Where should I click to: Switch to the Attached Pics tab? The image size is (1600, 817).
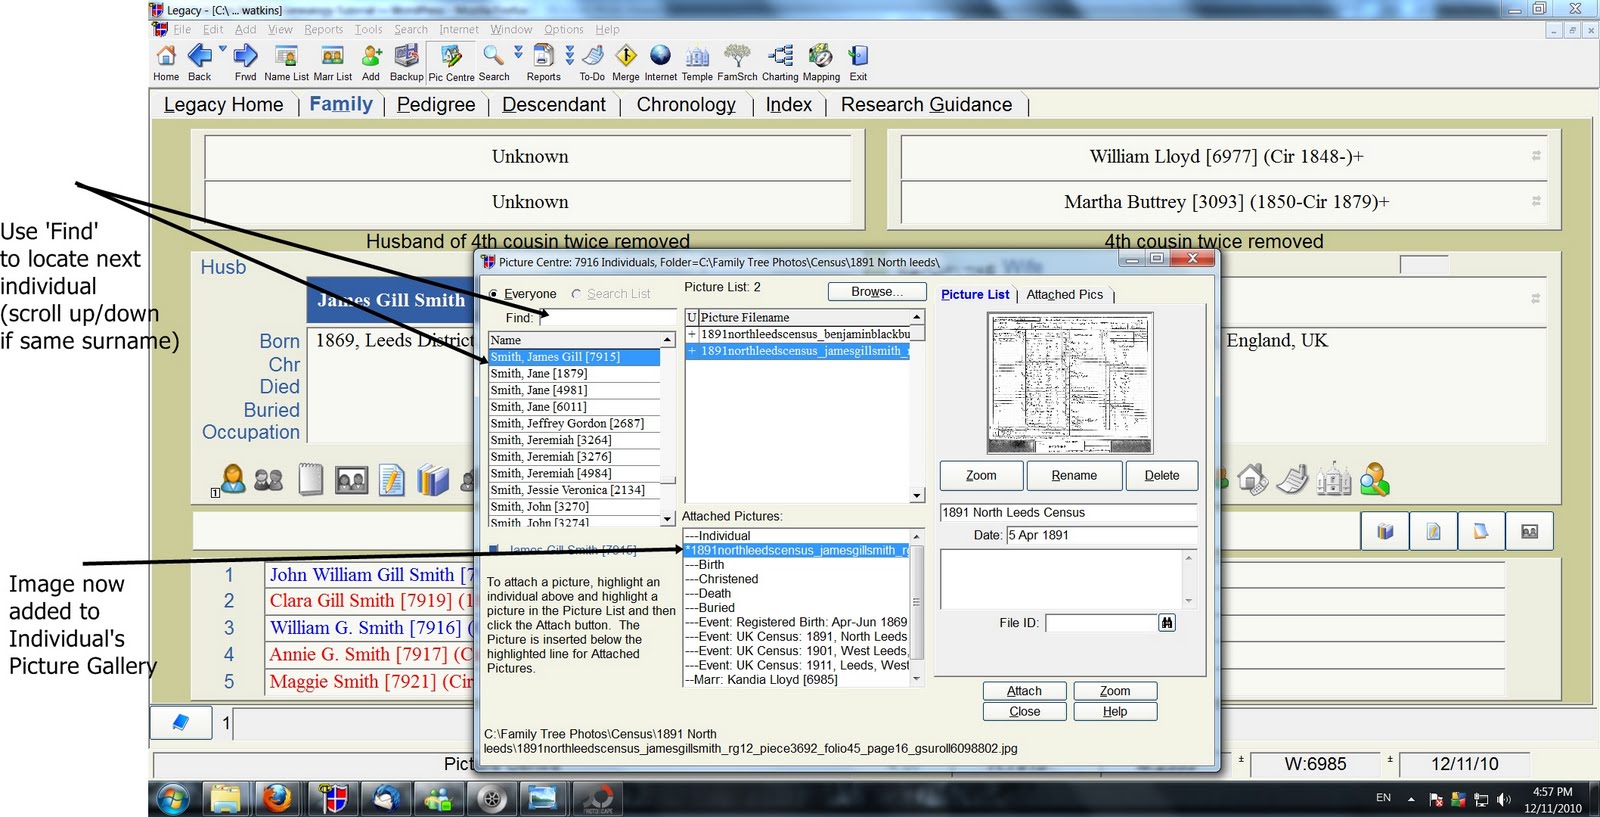[x=1065, y=295]
